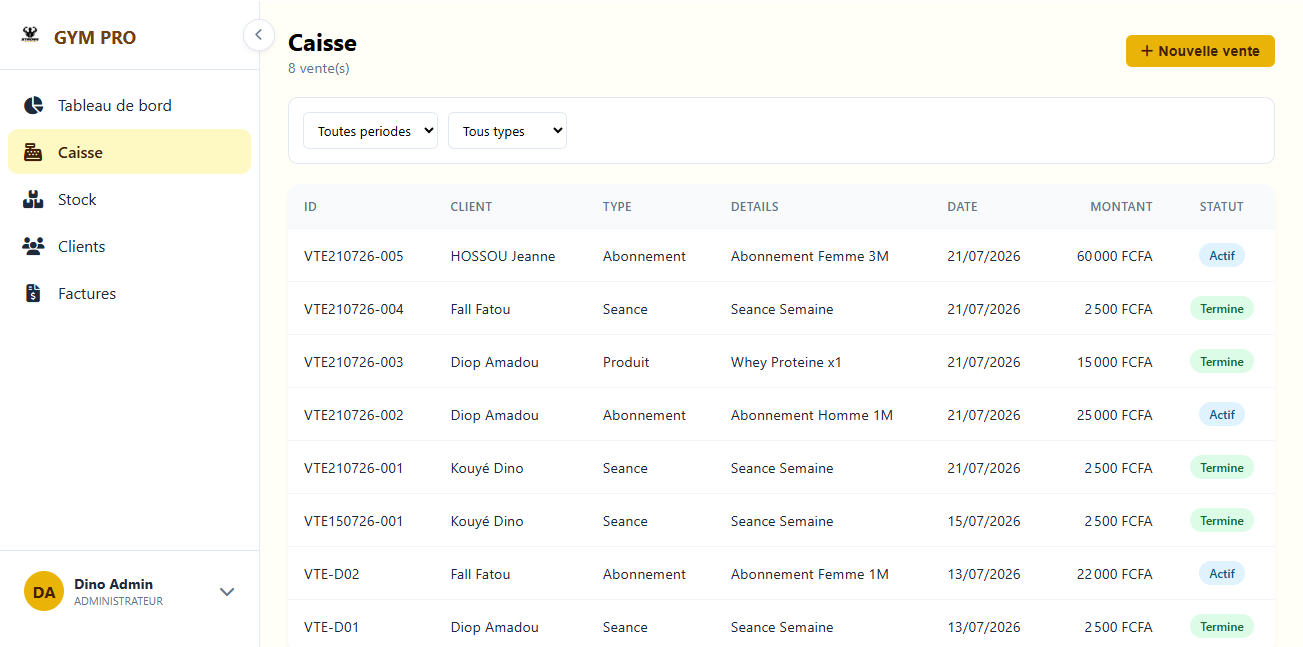Click Whey Proteine x1 details
Viewport: 1303px width, 647px height.
(786, 362)
